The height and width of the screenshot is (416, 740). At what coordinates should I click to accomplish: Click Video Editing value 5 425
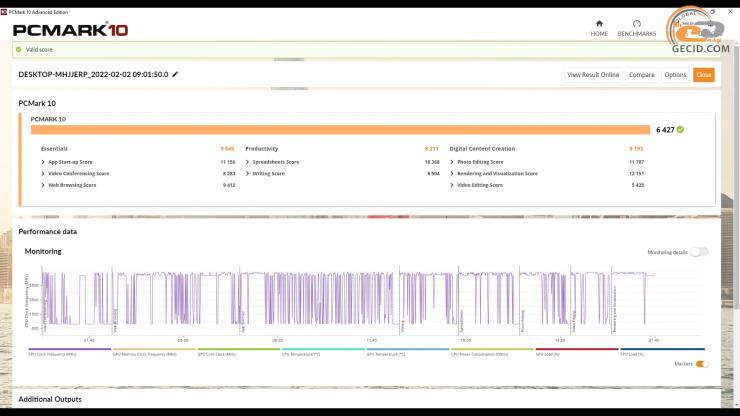coord(638,185)
